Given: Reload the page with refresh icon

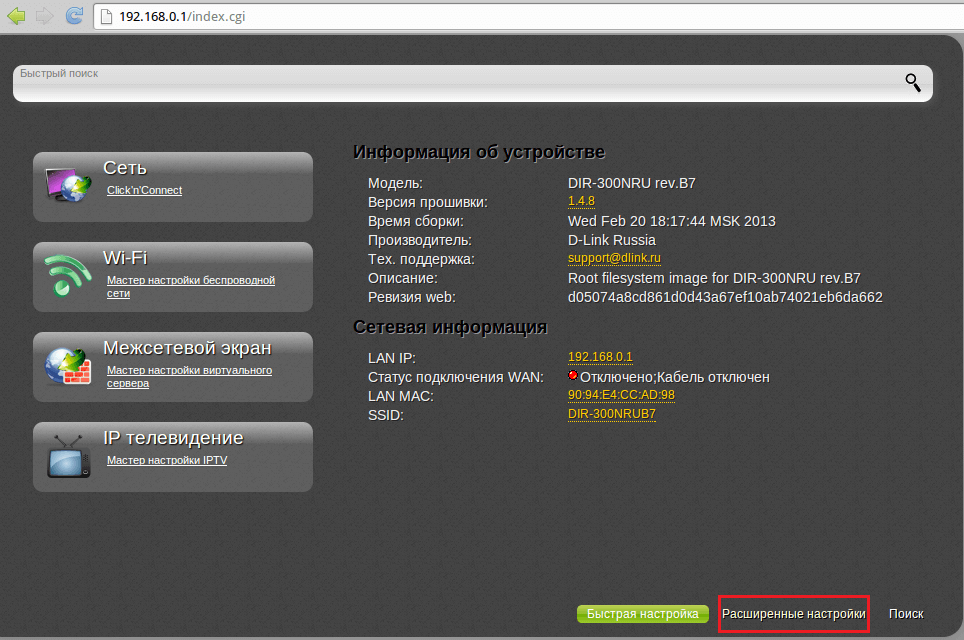Looking at the screenshot, I should 74,16.
